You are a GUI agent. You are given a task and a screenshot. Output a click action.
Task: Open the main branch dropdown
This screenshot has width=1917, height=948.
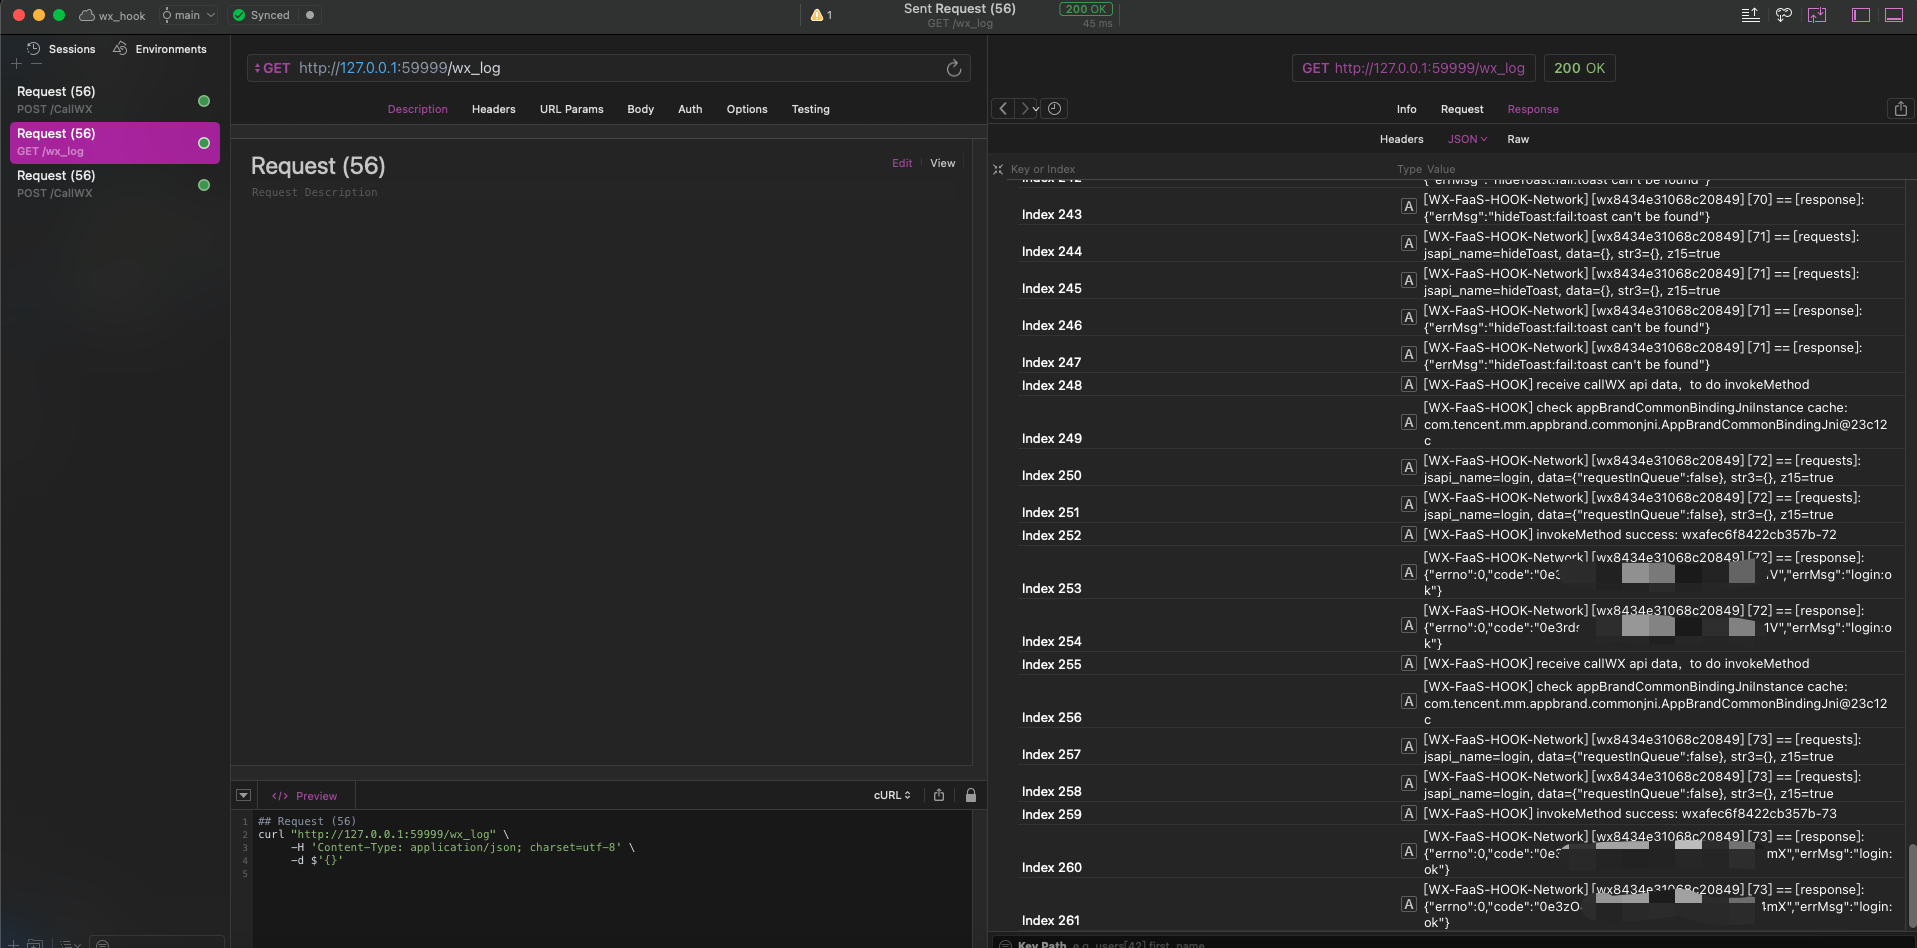point(188,15)
